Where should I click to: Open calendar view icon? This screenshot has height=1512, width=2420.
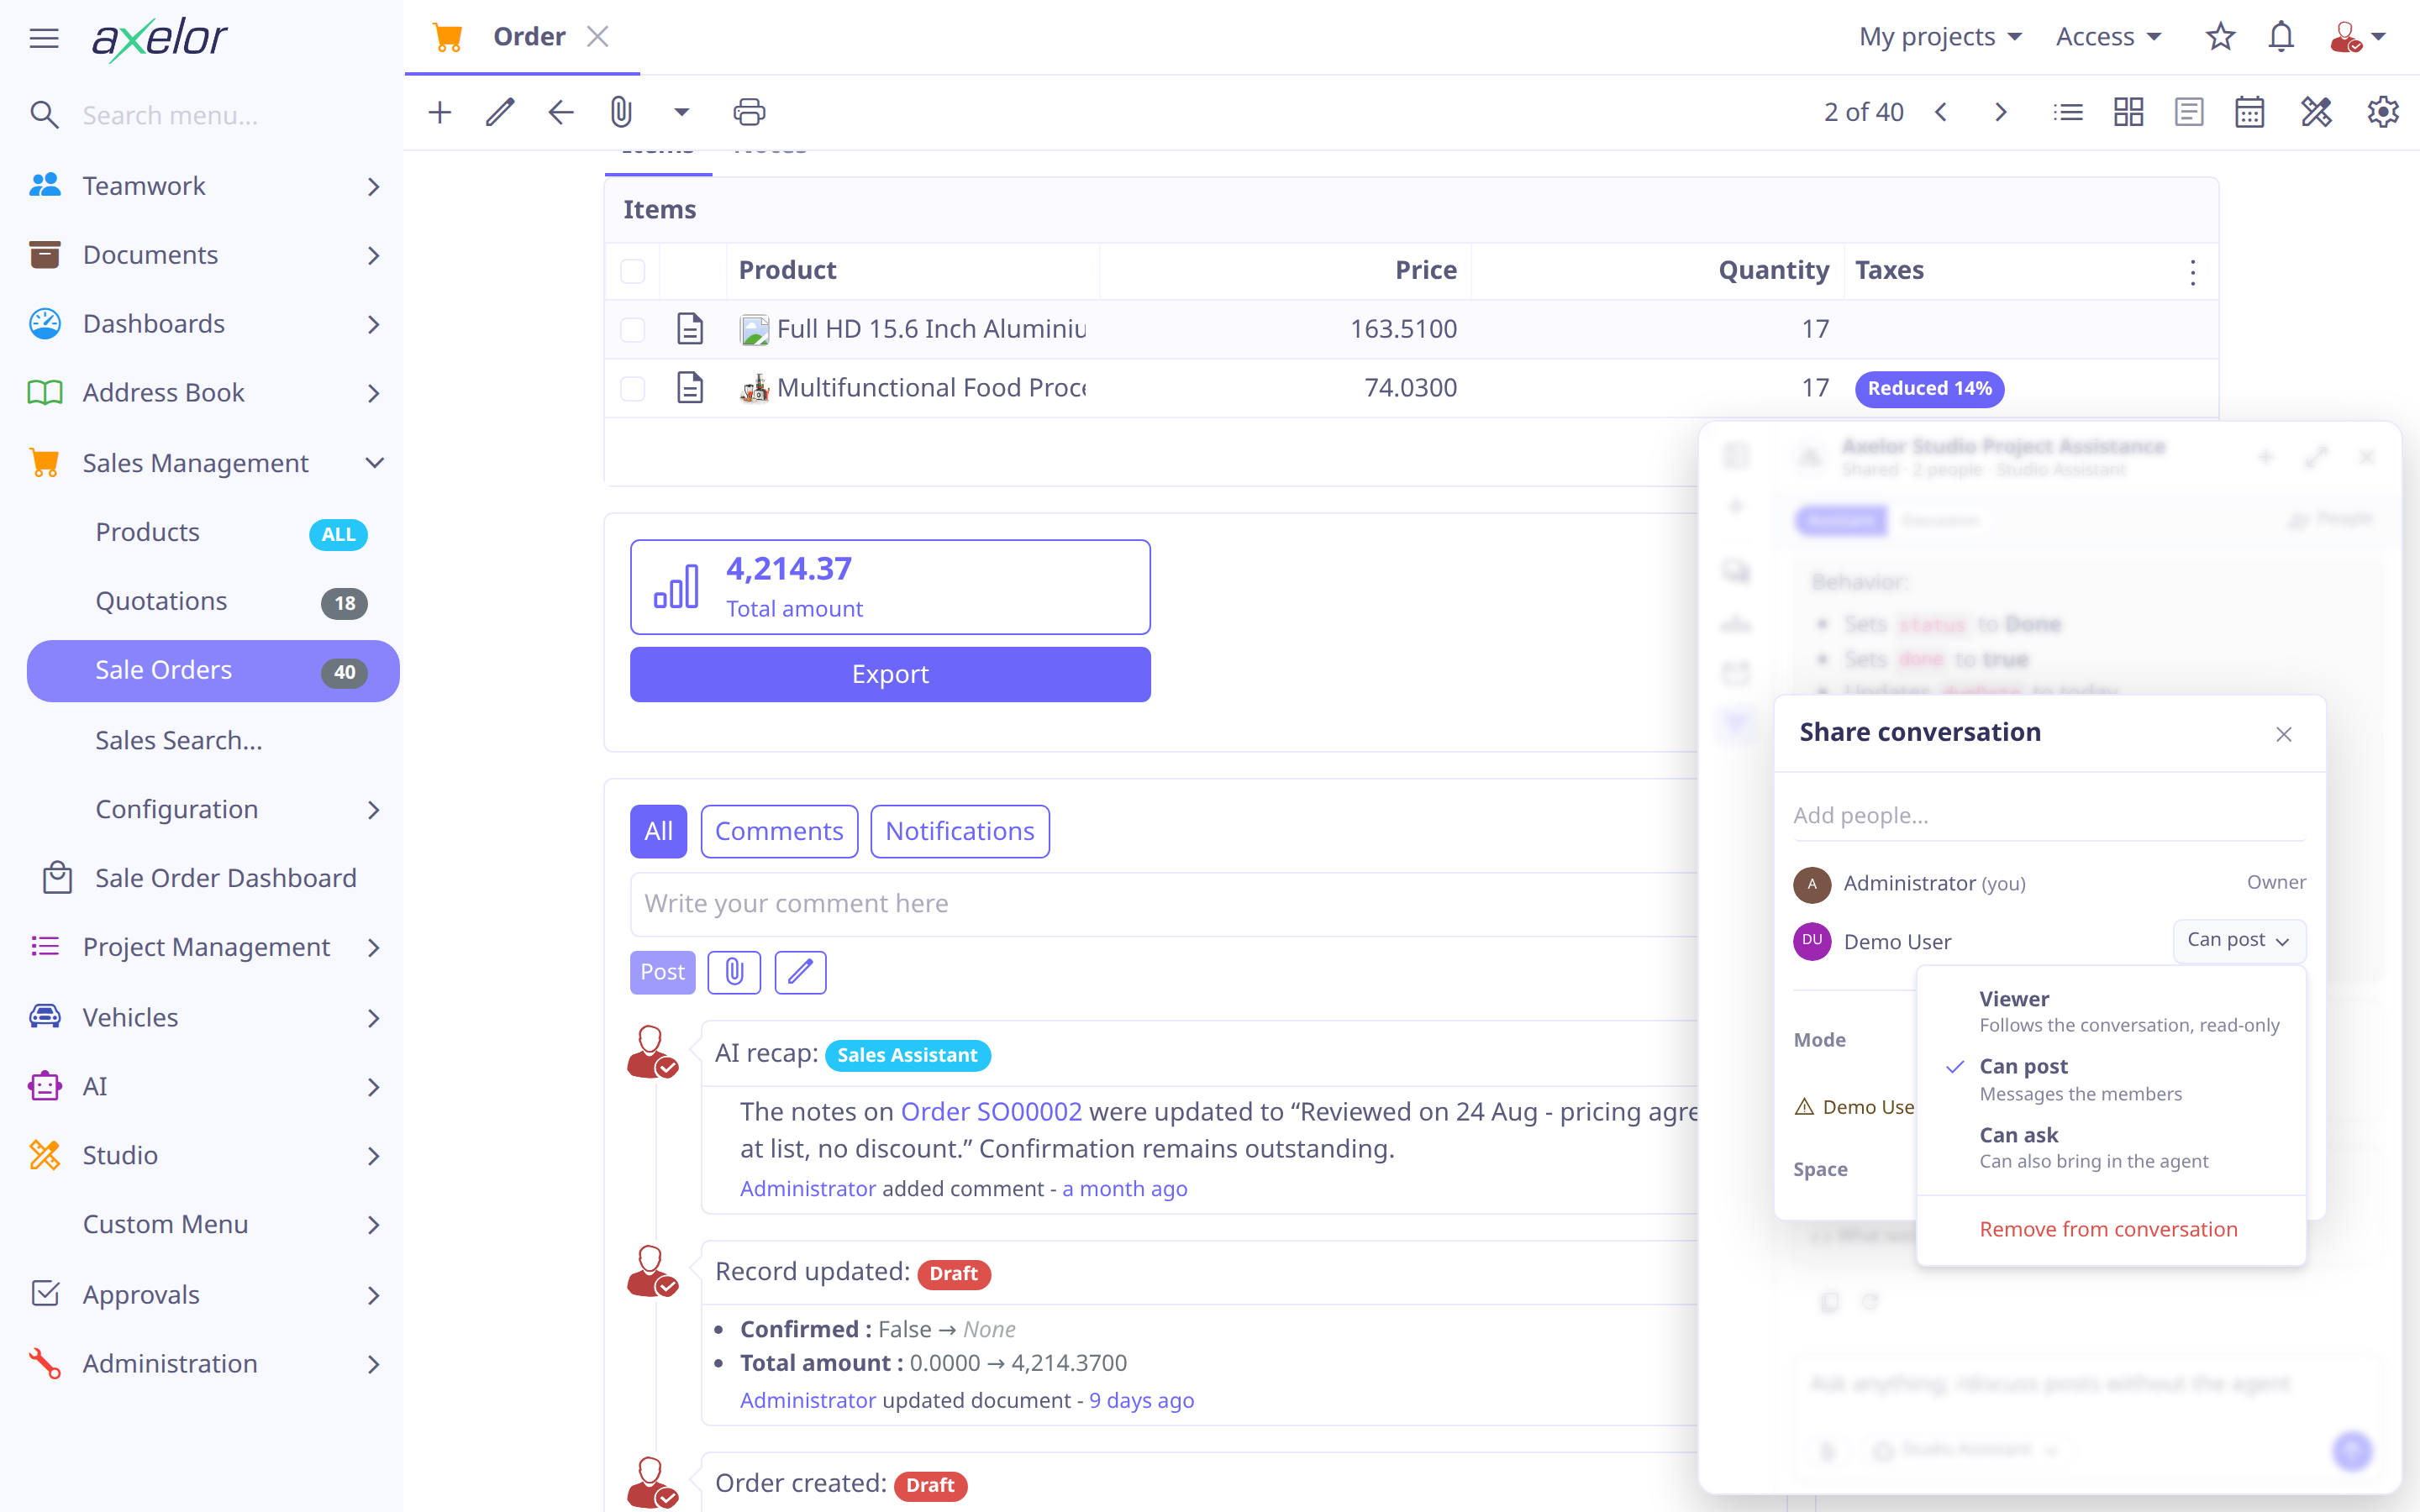click(x=2249, y=112)
